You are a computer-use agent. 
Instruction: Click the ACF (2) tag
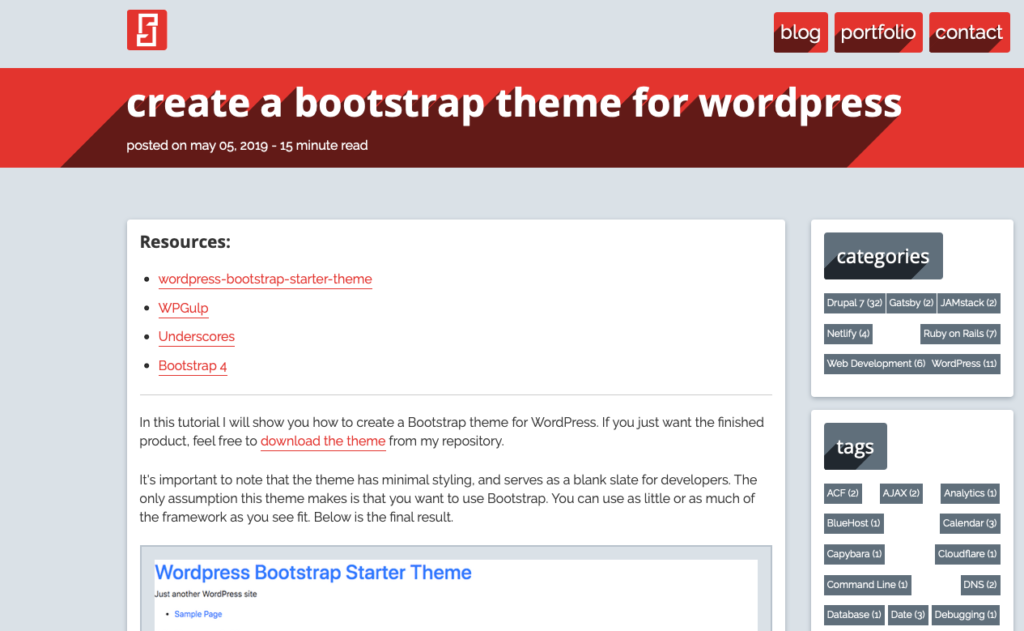click(x=842, y=493)
